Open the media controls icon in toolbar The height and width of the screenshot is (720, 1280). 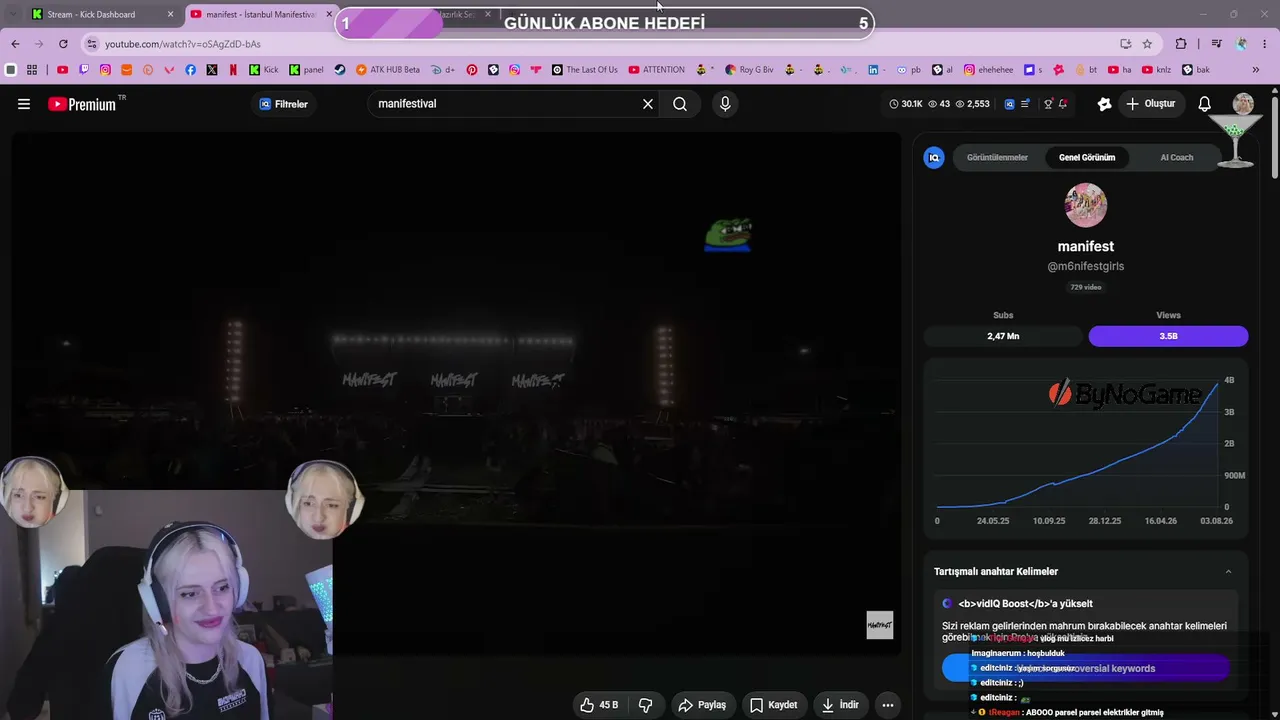pyautogui.click(x=1216, y=44)
